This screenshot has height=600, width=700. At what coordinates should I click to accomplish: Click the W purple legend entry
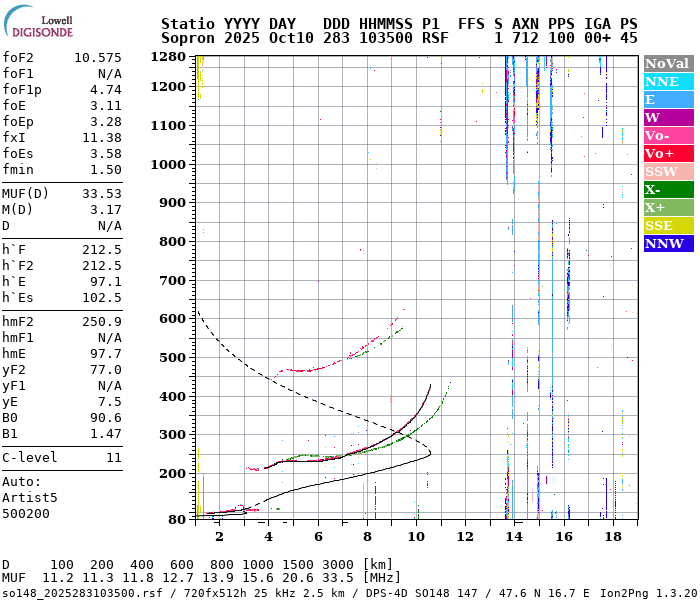point(667,117)
